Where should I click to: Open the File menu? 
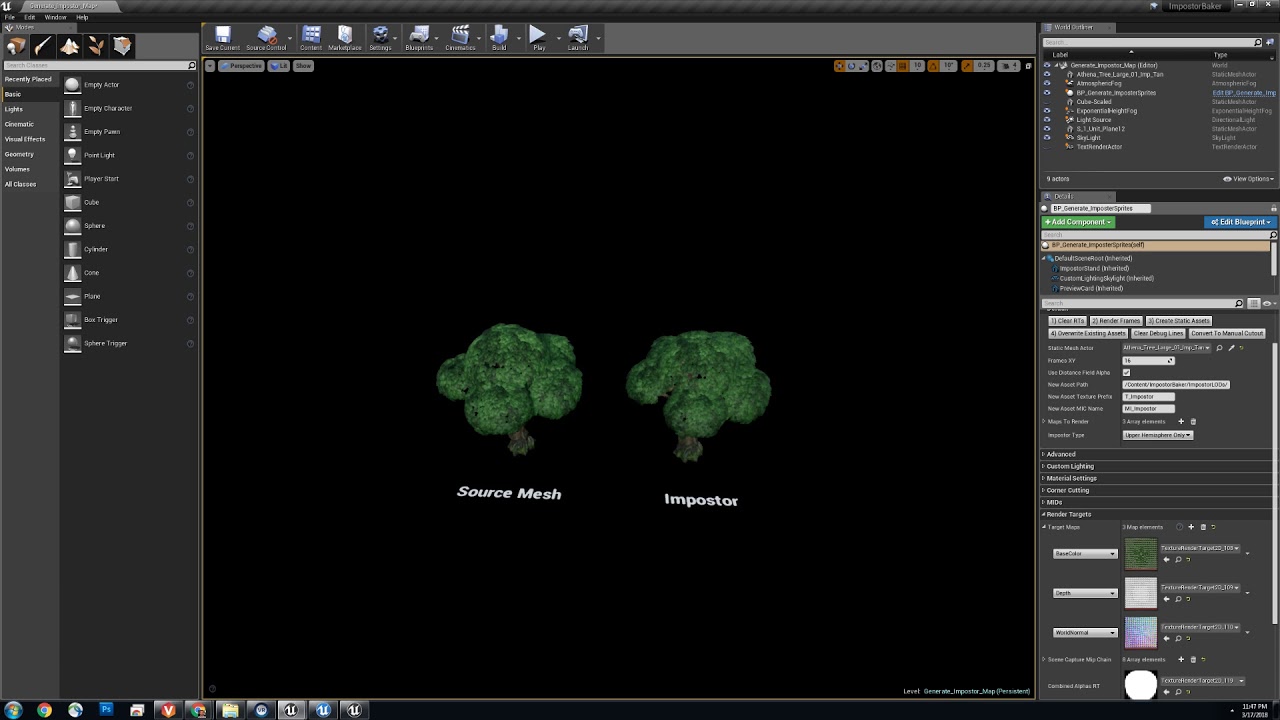(x=9, y=17)
